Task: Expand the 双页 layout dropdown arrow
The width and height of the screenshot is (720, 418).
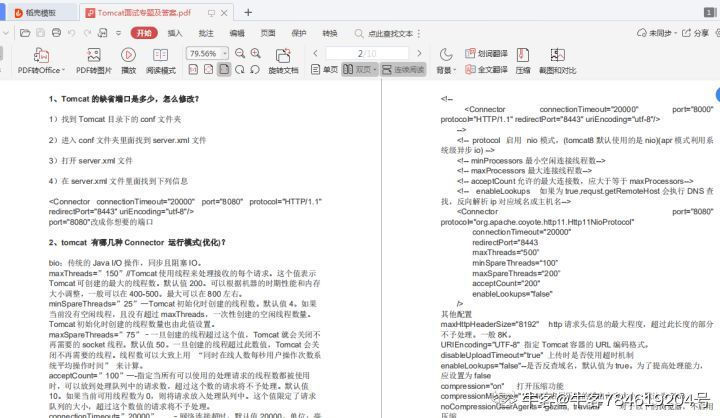Action: pyautogui.click(x=375, y=70)
